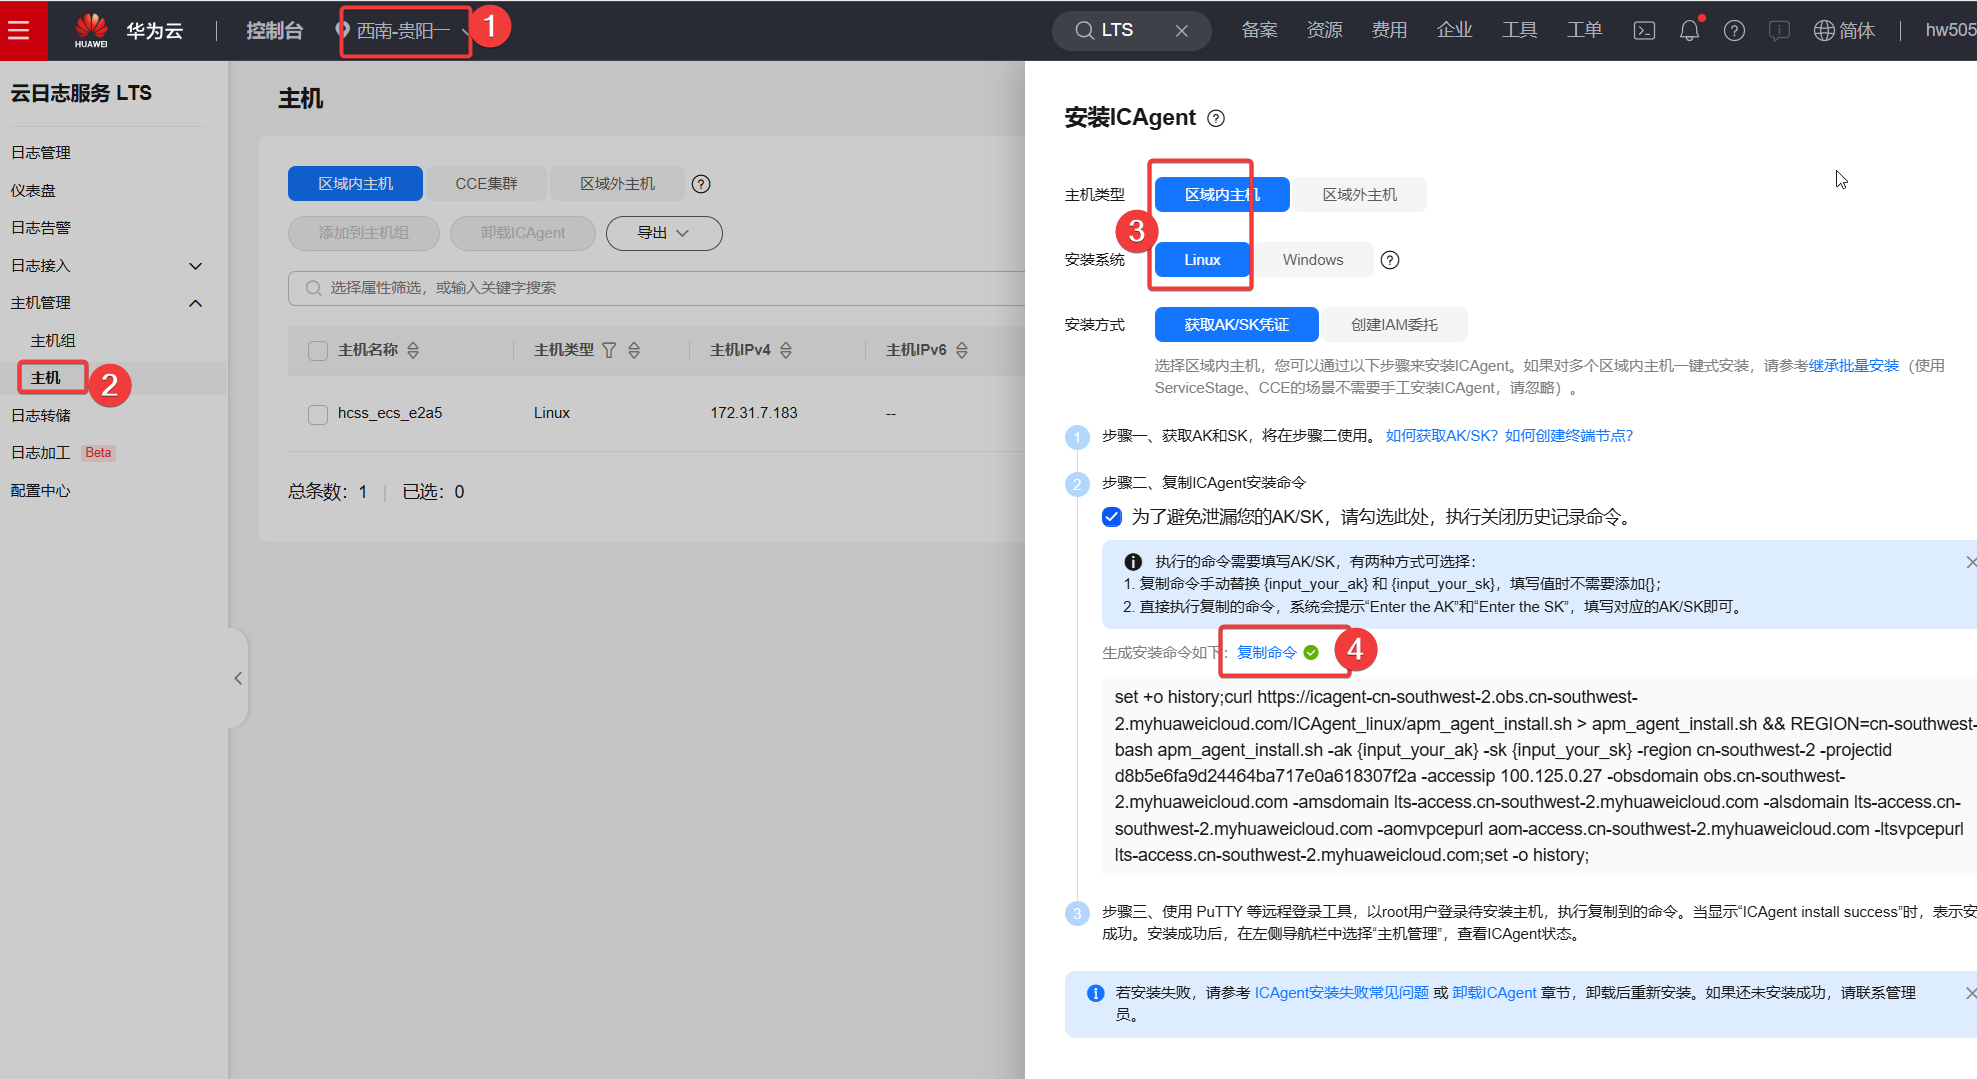Click the host search filter input field

[x=660, y=288]
